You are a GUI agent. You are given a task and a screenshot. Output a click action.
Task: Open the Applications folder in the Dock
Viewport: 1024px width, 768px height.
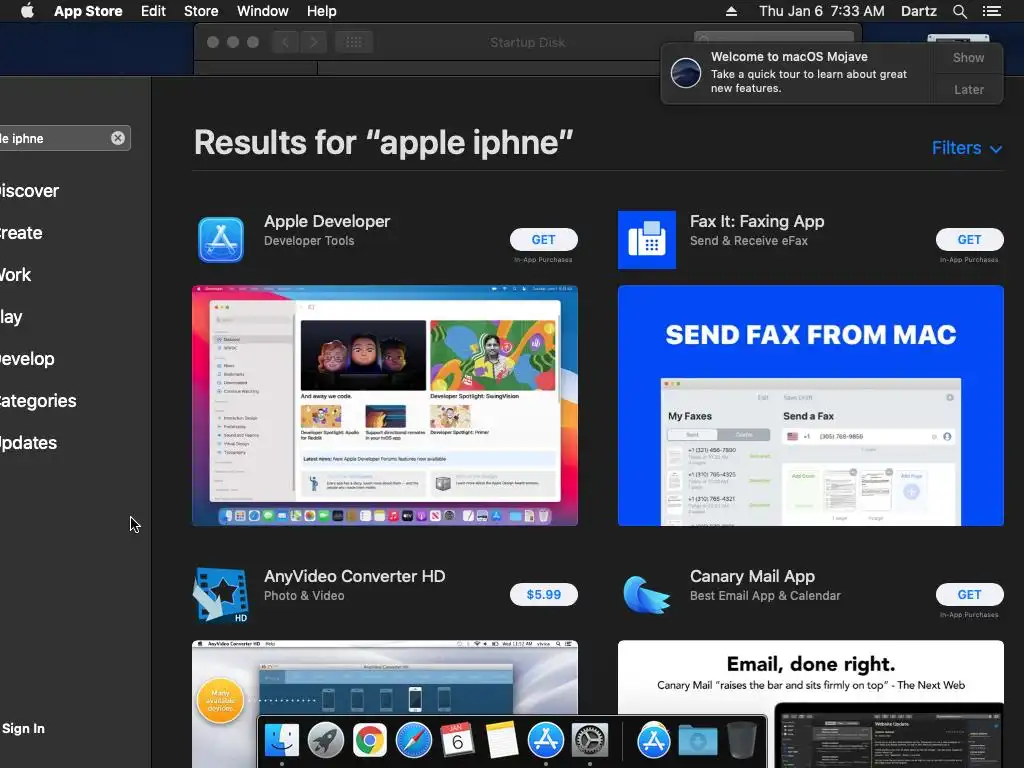[x=654, y=741]
